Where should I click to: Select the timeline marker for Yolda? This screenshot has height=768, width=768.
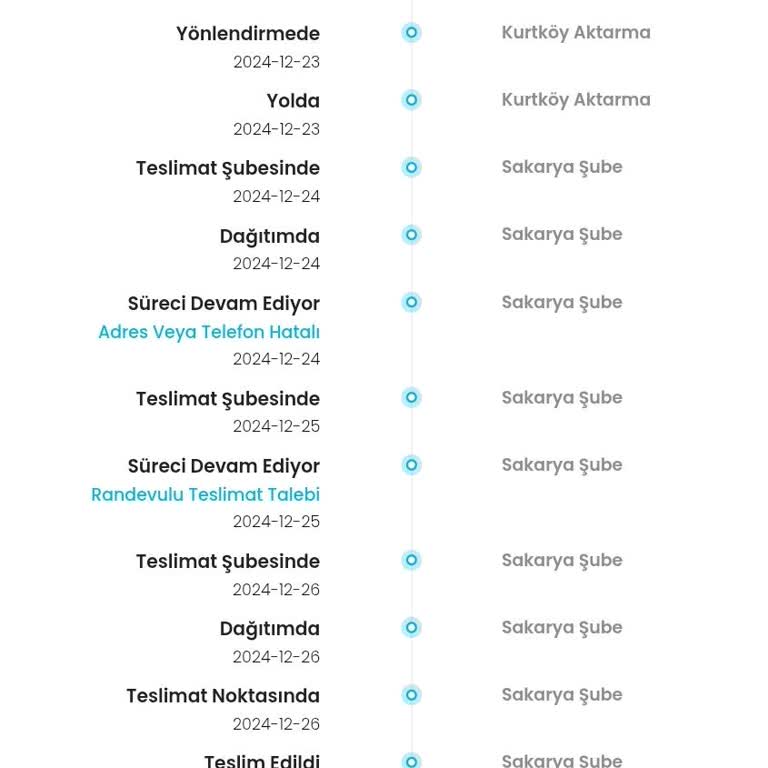[x=411, y=100]
